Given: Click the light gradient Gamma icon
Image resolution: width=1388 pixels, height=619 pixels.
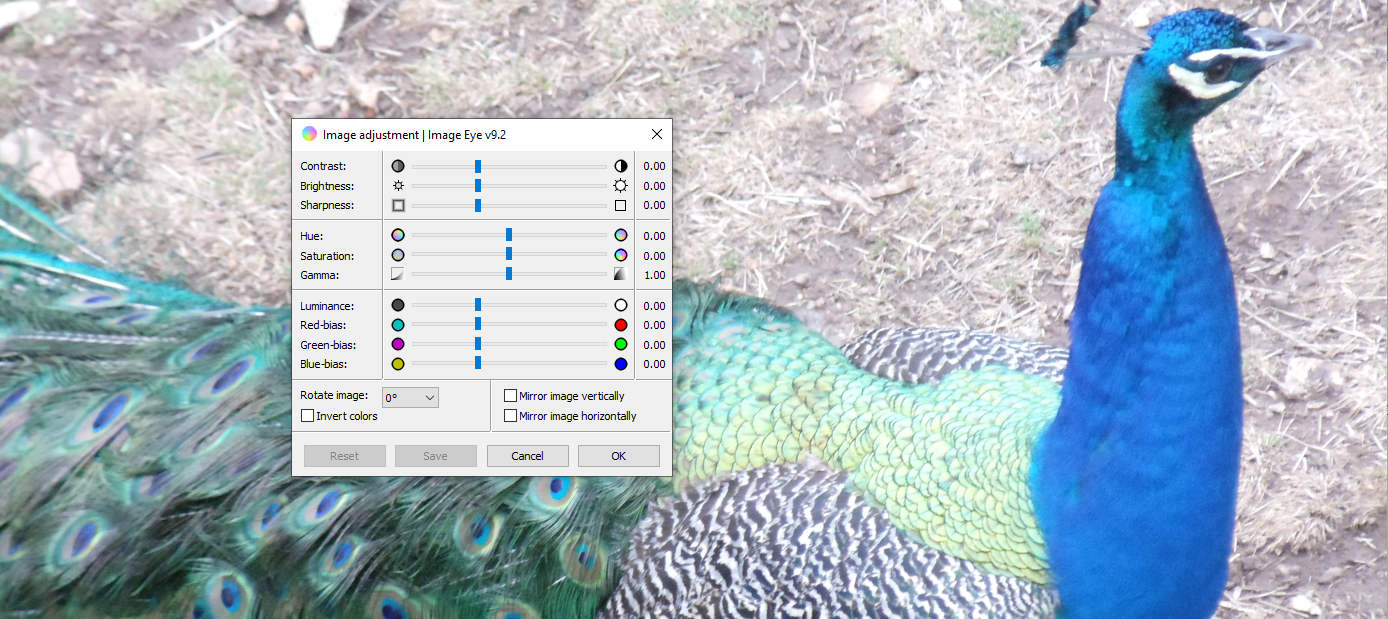Looking at the screenshot, I should (x=398, y=275).
